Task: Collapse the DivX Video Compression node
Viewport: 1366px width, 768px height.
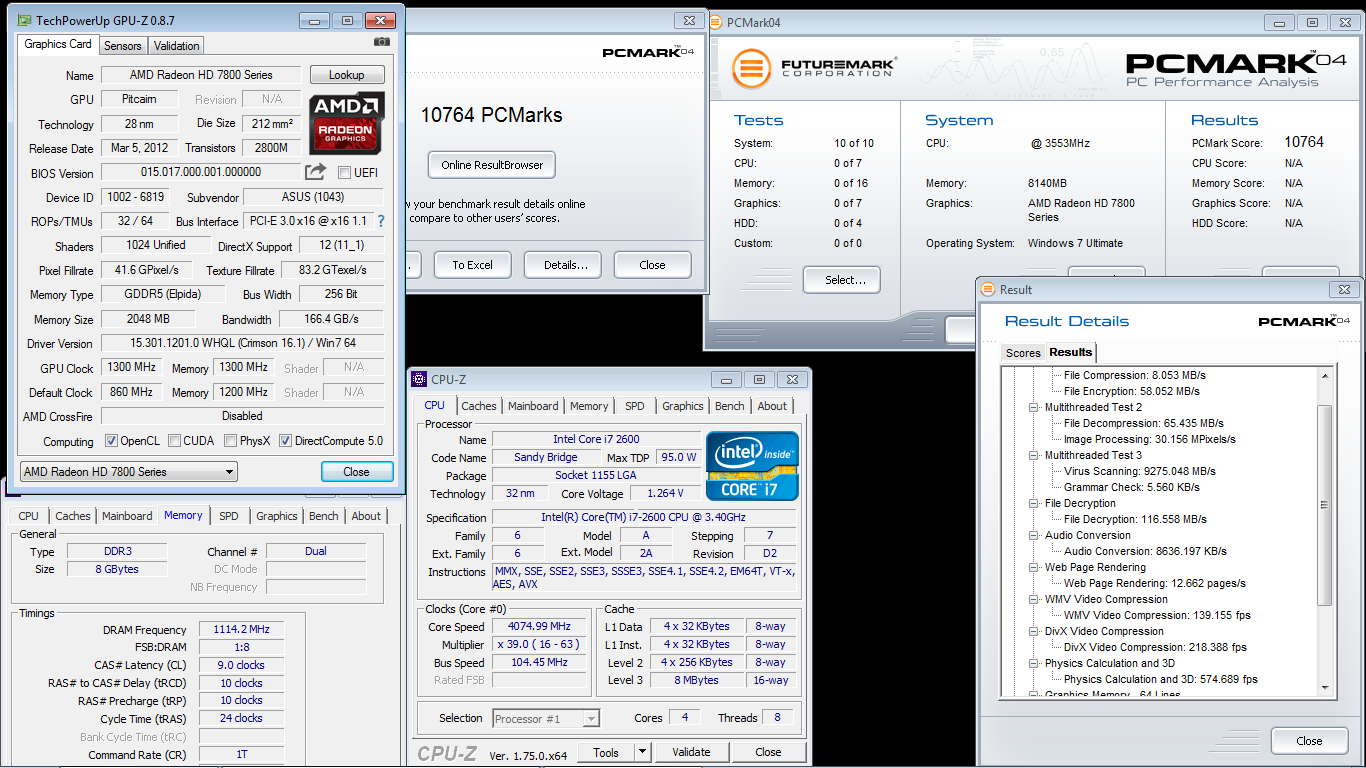Action: (1035, 631)
